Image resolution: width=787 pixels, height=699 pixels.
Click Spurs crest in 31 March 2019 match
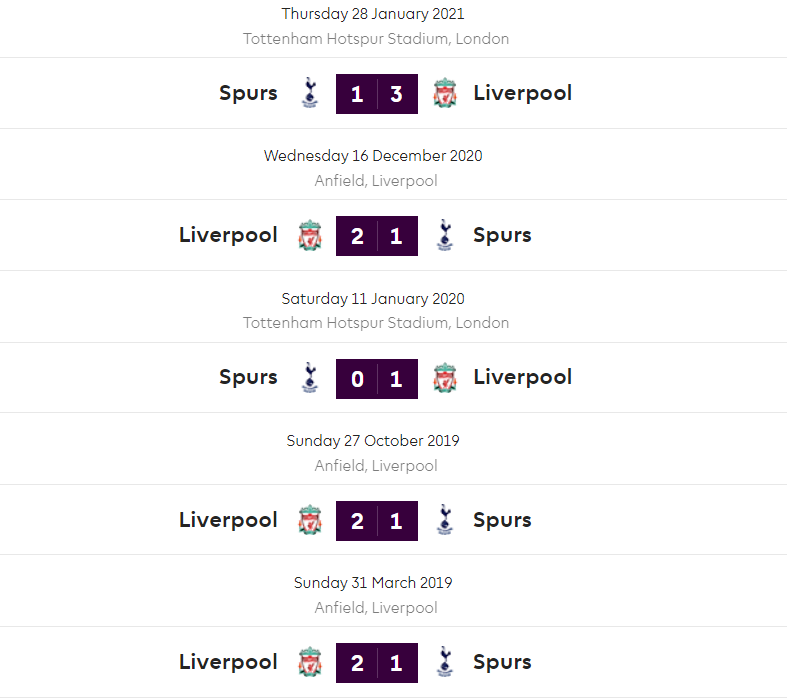click(445, 662)
